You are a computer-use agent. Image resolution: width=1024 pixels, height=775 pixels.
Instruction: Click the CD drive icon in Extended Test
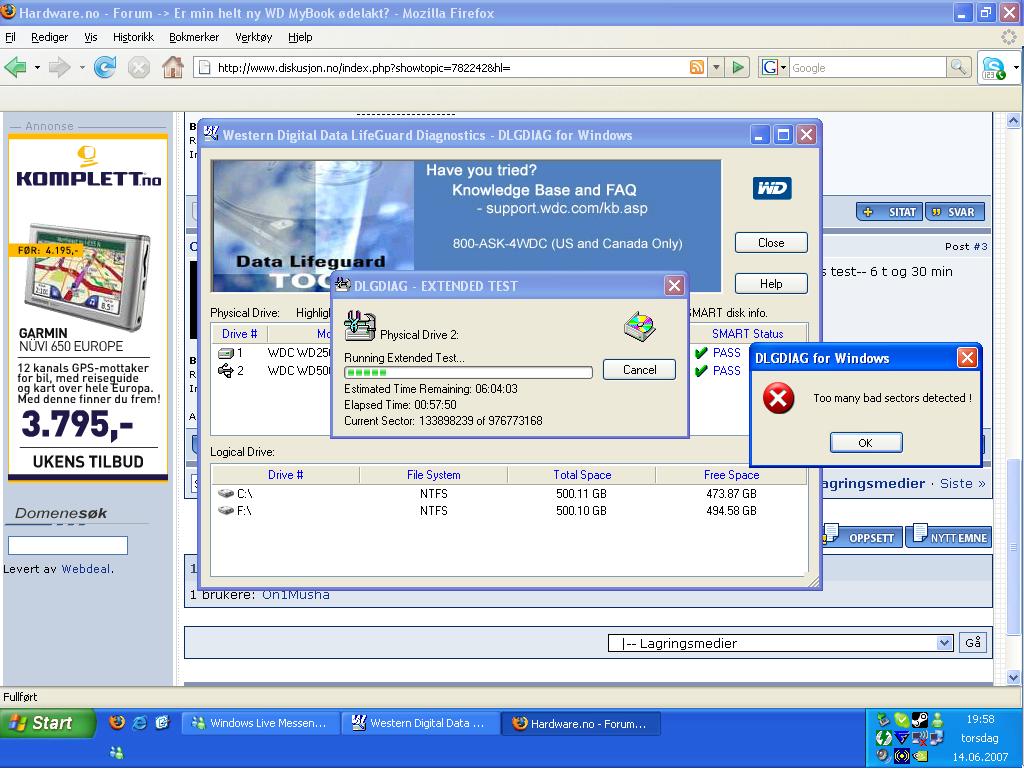pos(639,326)
